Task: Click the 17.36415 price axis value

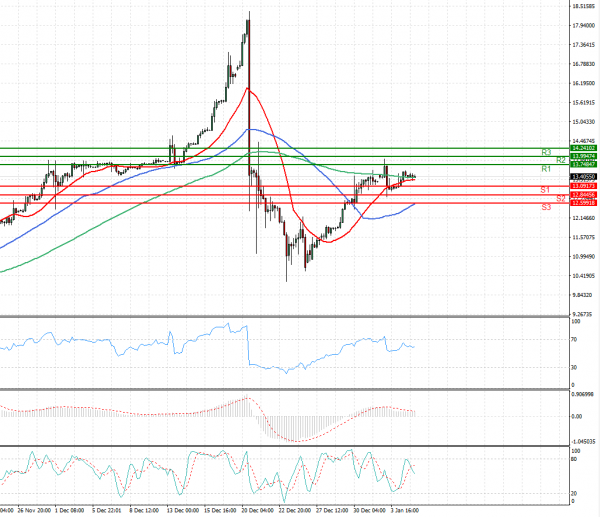Action: click(584, 45)
